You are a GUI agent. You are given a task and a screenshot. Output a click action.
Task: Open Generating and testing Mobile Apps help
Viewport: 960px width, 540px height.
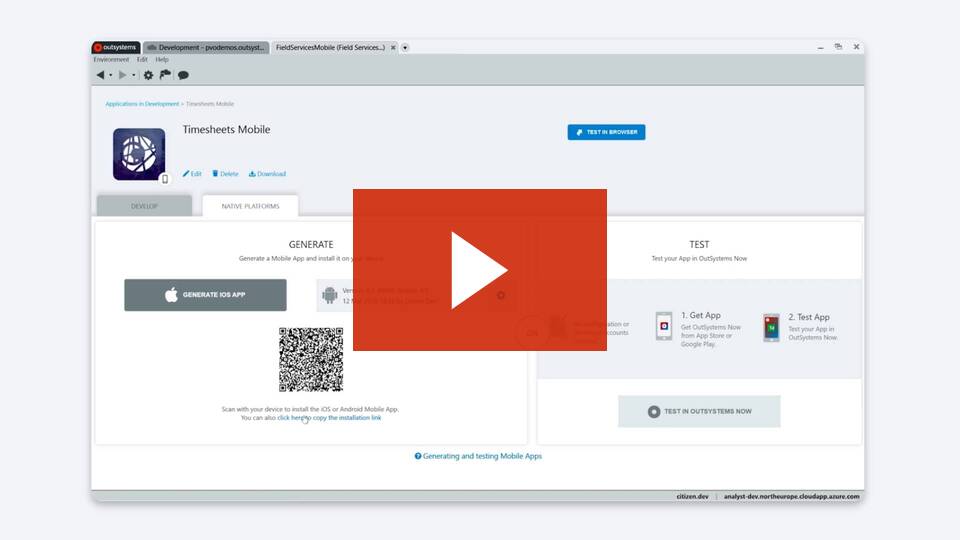pyautogui.click(x=478, y=456)
